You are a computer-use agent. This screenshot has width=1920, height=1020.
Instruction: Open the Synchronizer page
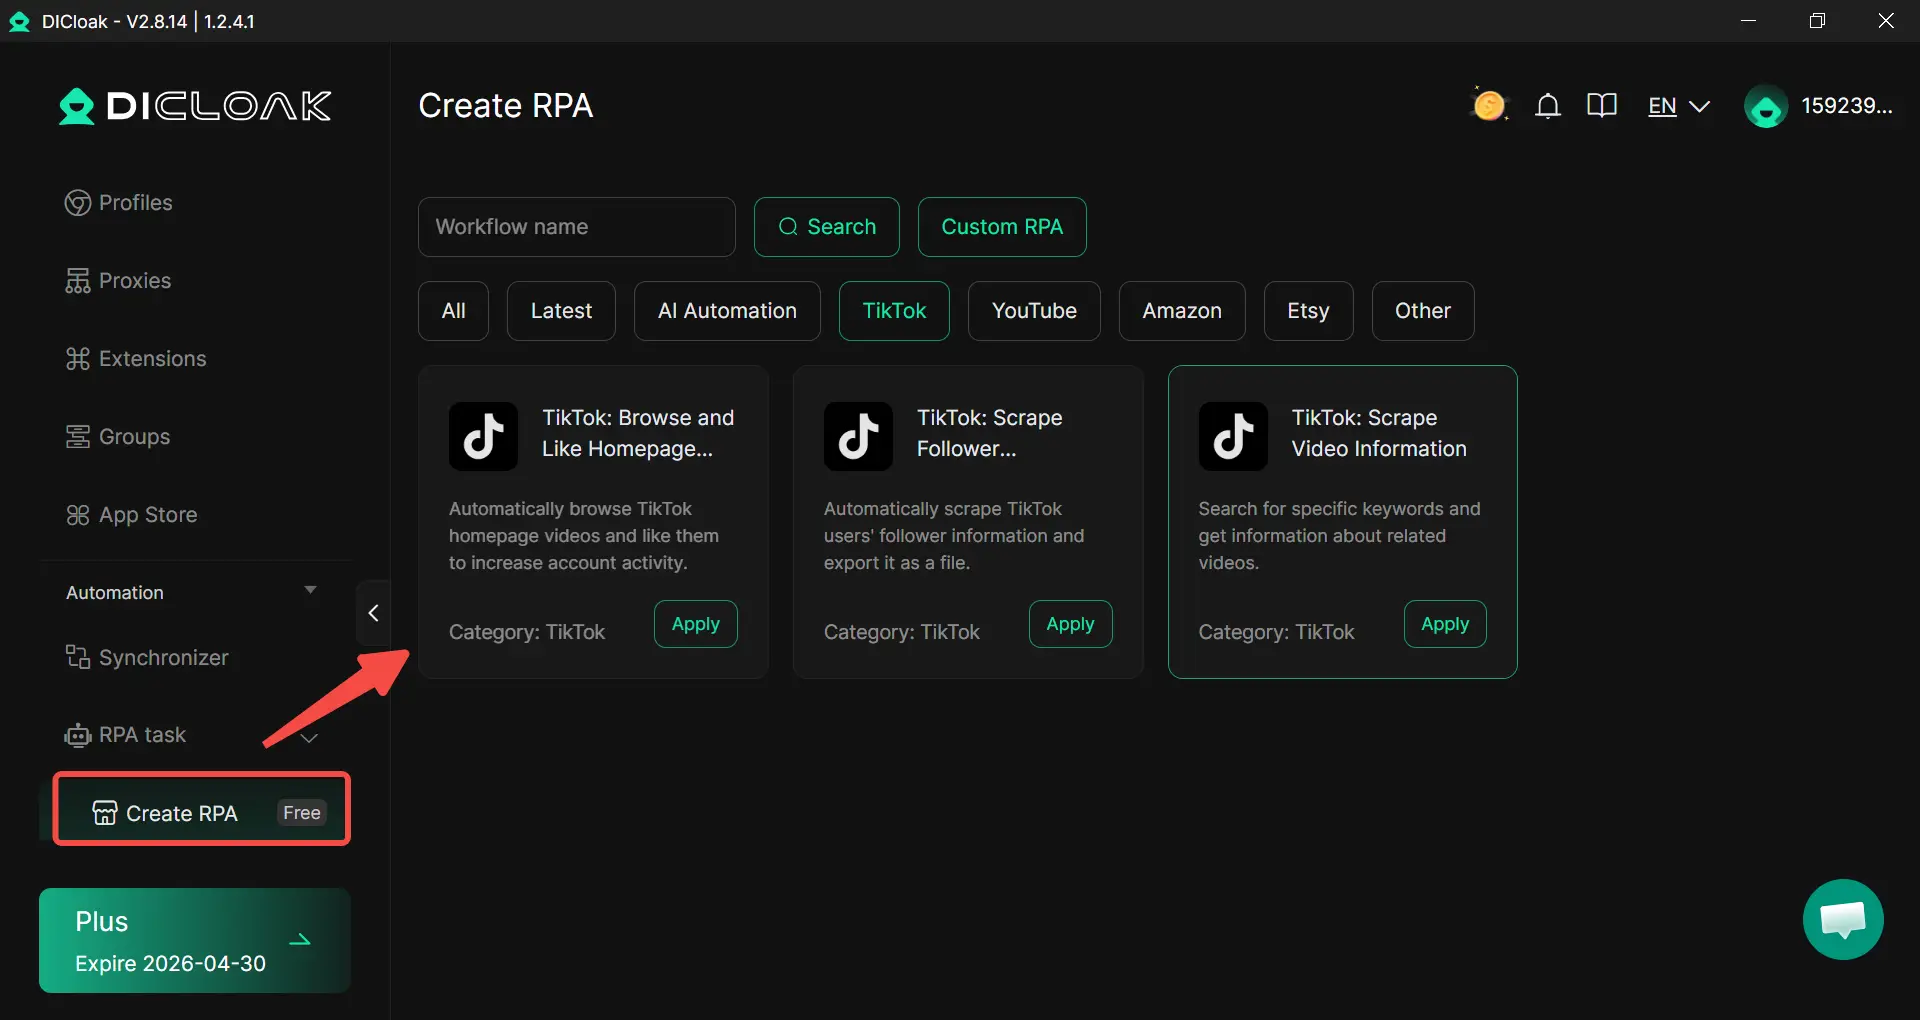(163, 658)
